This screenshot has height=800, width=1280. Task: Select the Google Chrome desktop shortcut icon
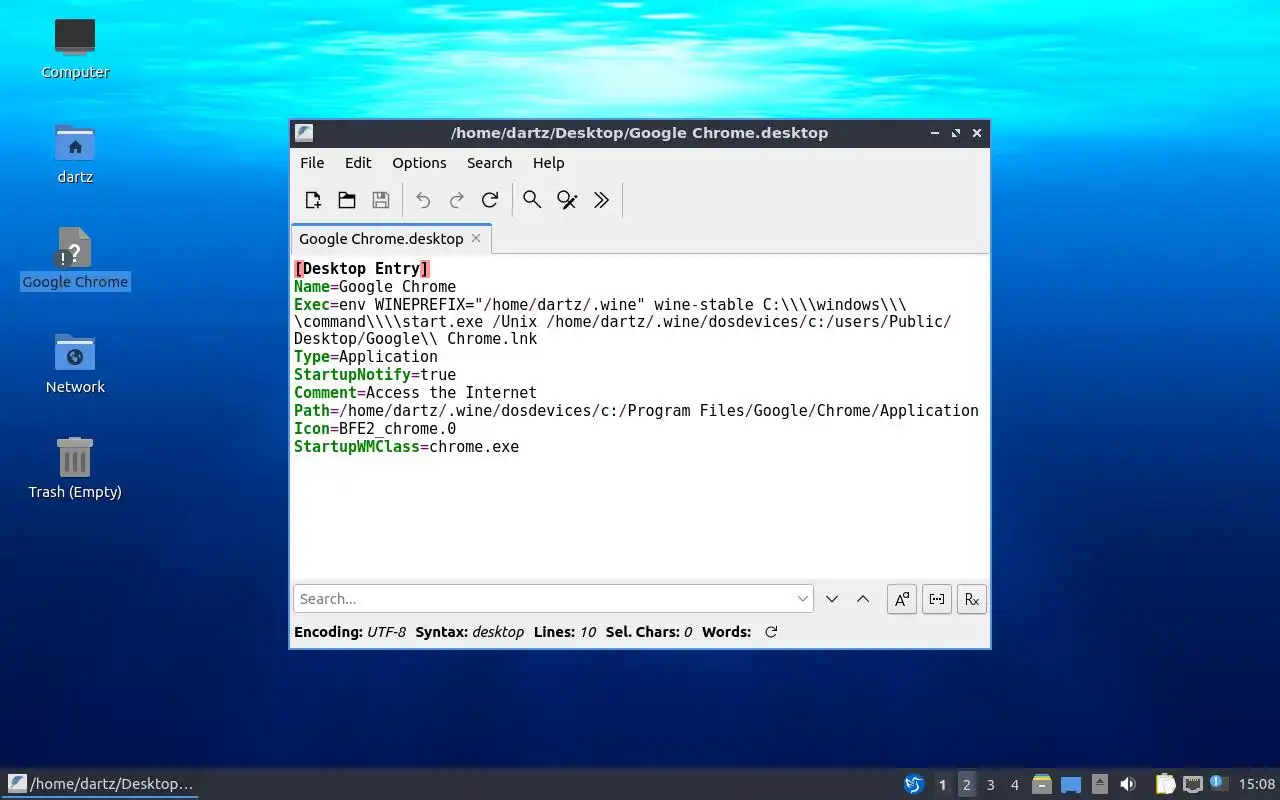click(75, 258)
